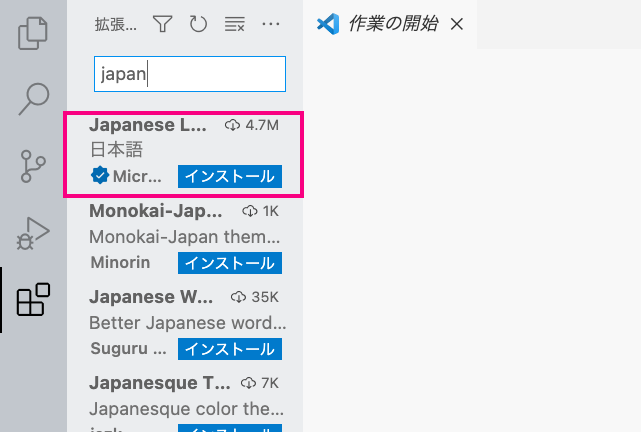Click the Better Japanese word... description
This screenshot has height=432, width=641.
188,323
